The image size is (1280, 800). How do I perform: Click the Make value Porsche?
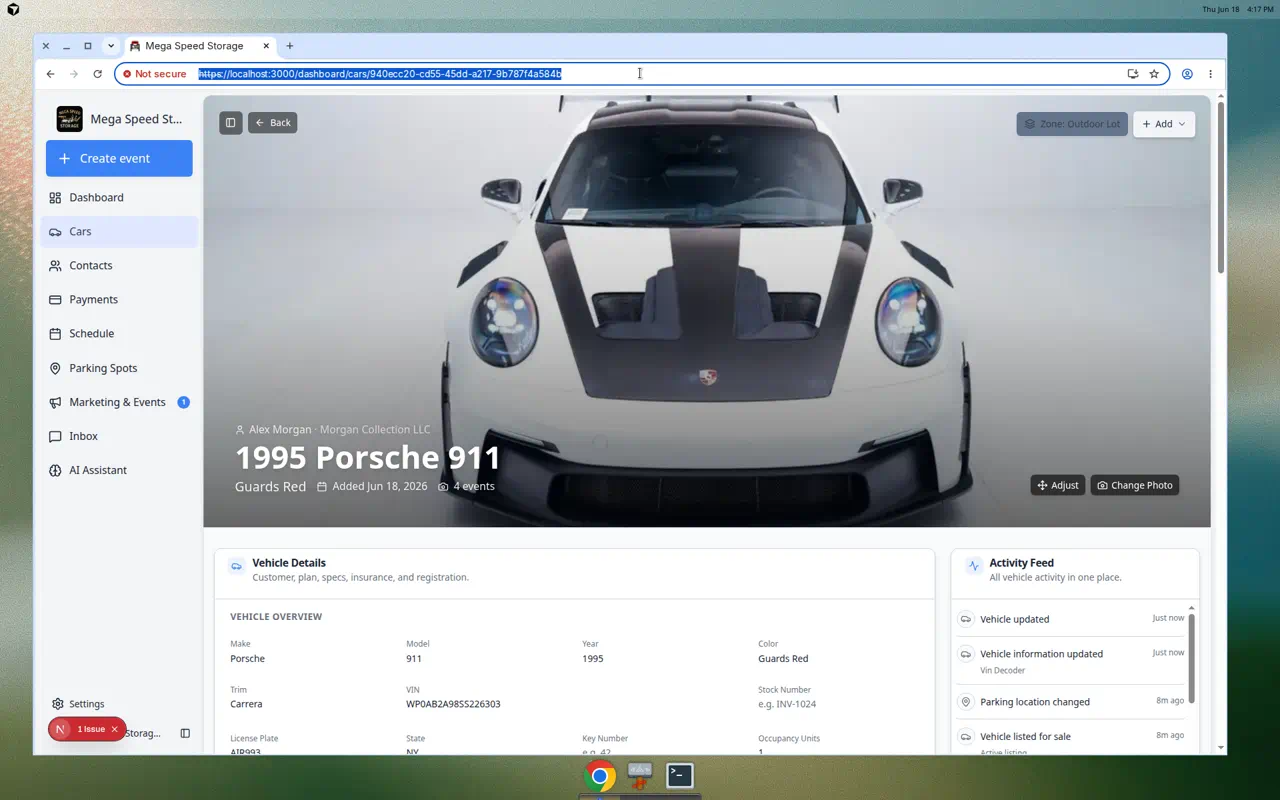coord(247,659)
